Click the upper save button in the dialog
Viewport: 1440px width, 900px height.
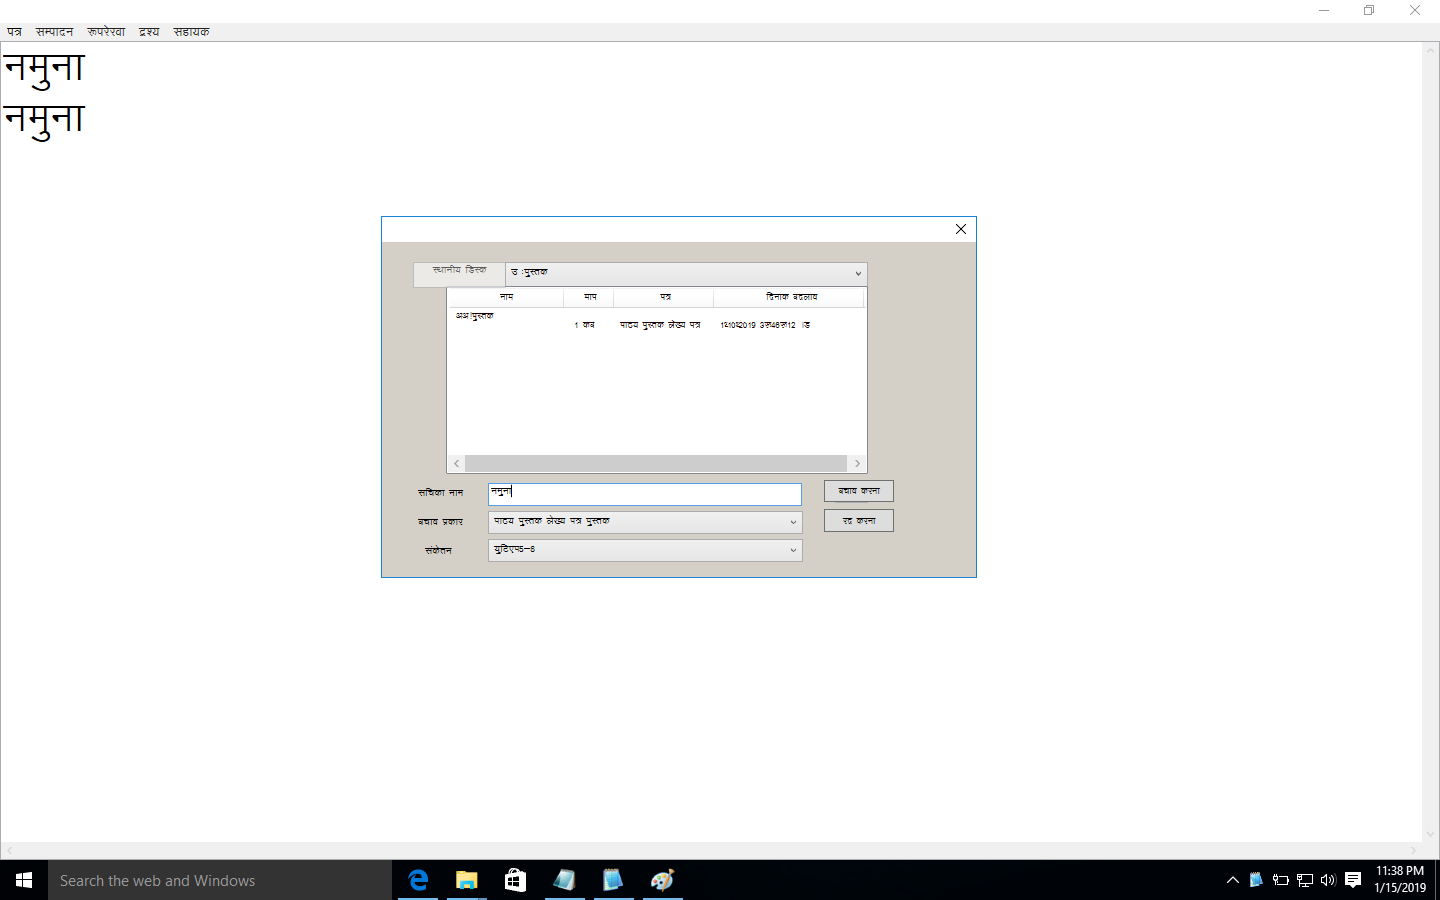[858, 491]
